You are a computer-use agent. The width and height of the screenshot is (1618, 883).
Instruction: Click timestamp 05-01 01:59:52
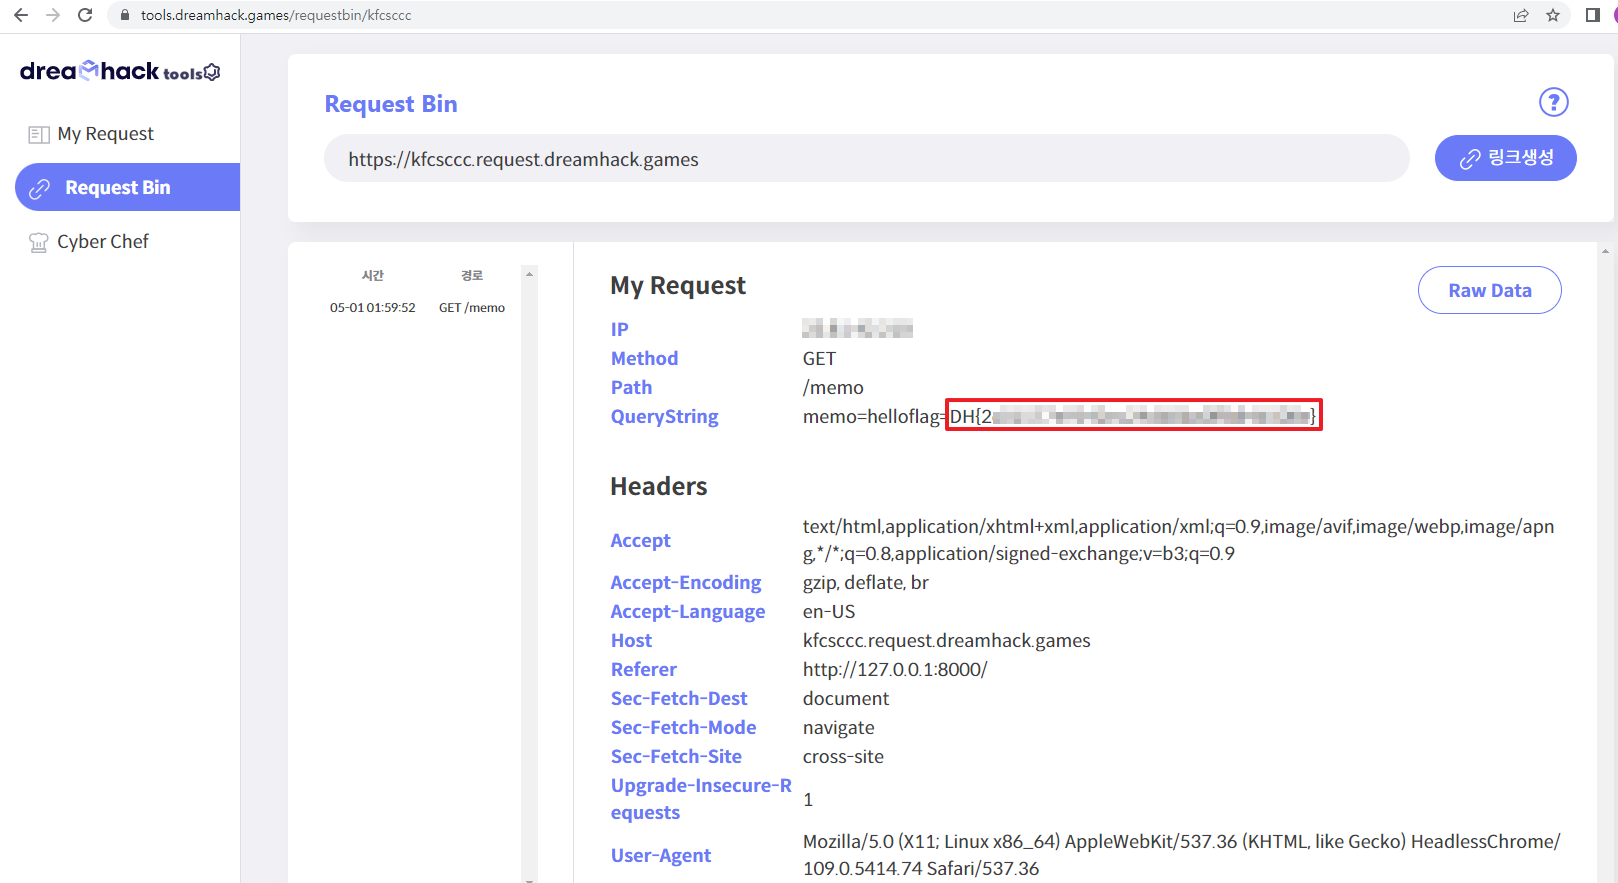(372, 308)
